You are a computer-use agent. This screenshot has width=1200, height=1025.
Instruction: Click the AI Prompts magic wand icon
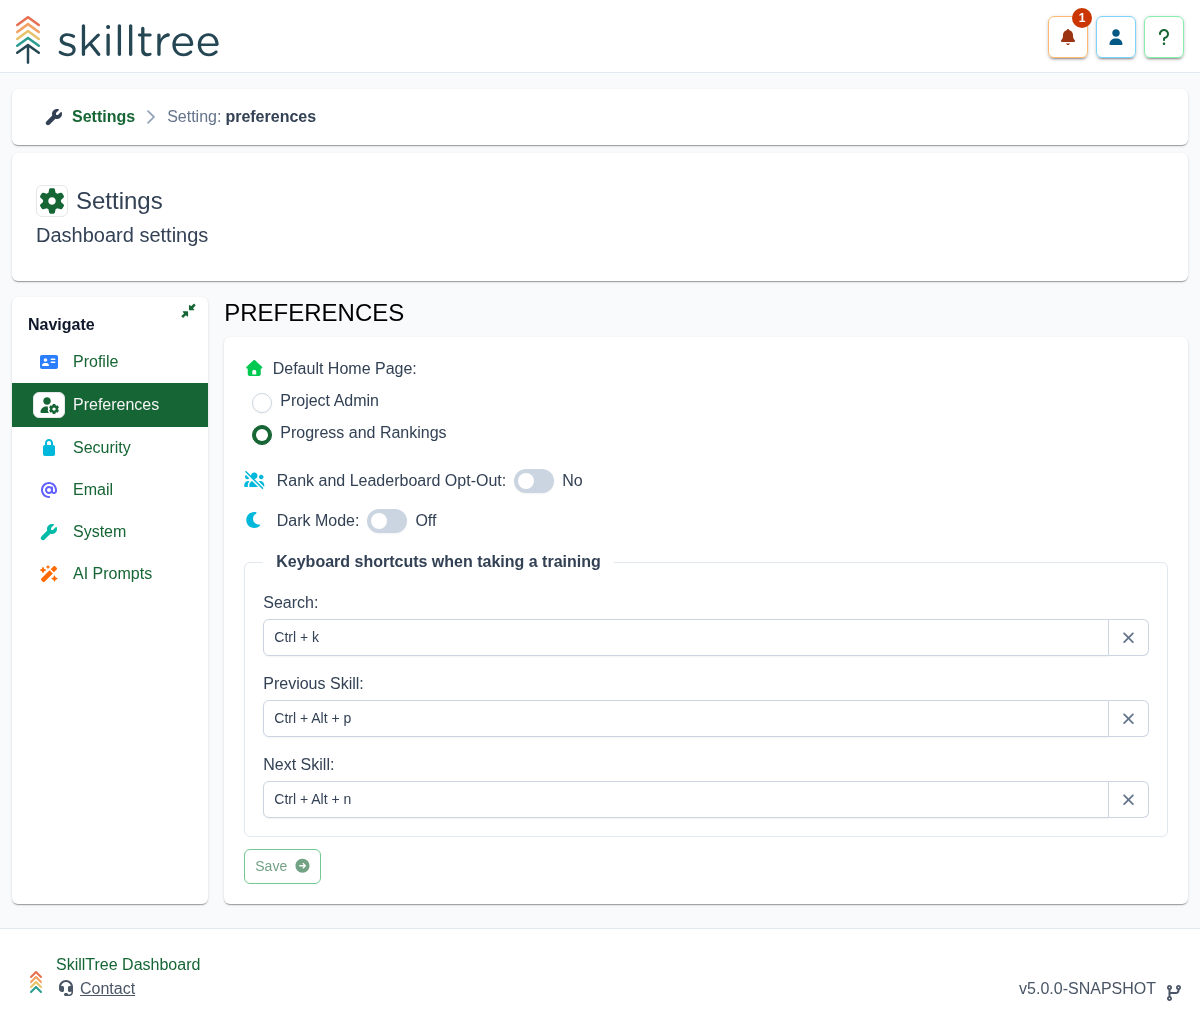49,574
